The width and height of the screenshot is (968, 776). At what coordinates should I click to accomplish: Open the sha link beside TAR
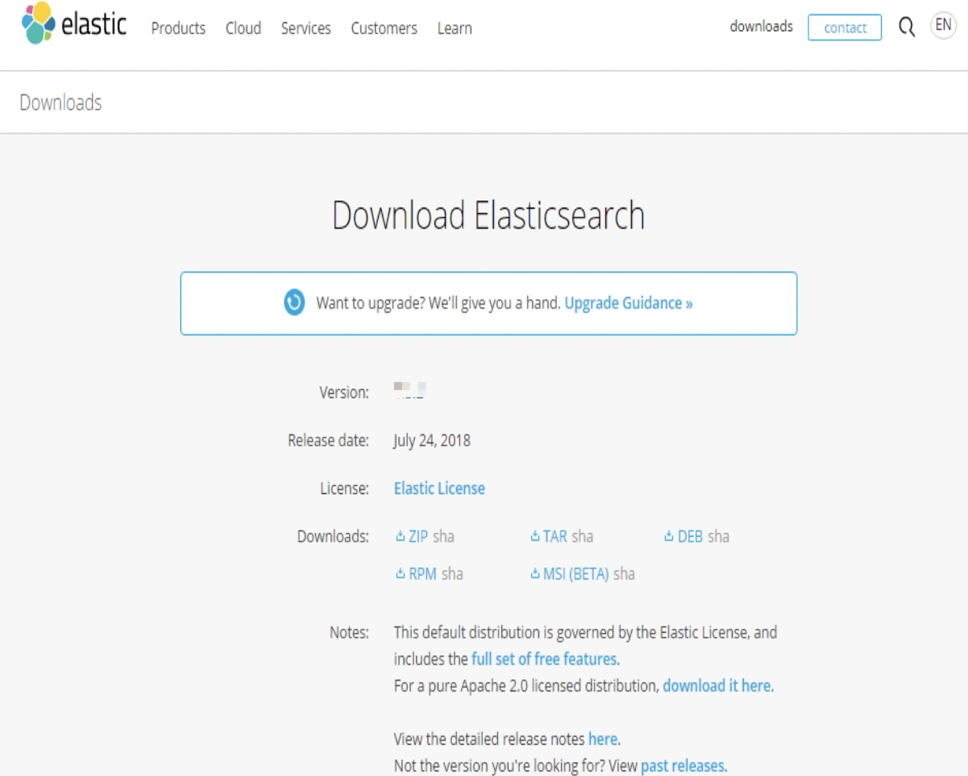[582, 536]
